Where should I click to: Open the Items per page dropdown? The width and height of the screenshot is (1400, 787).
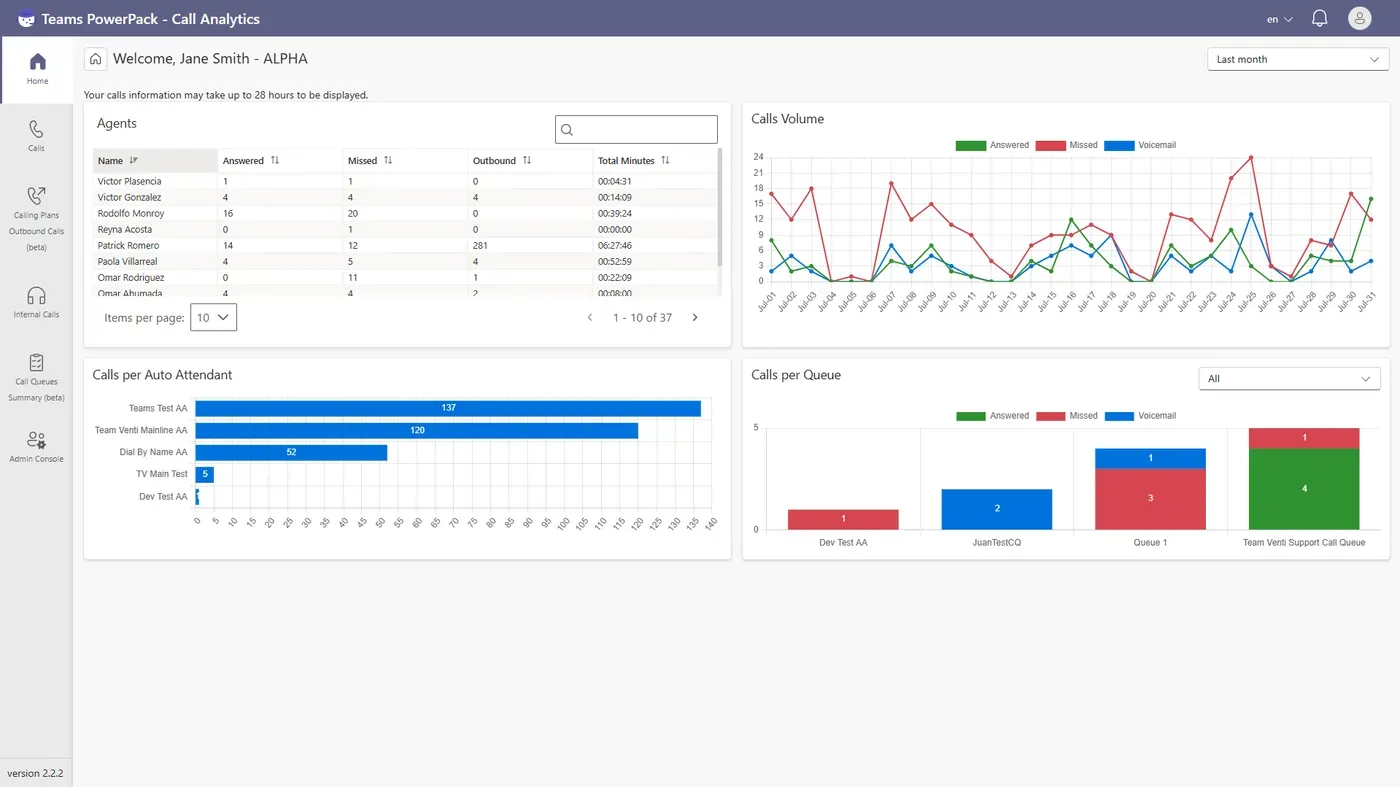(213, 317)
